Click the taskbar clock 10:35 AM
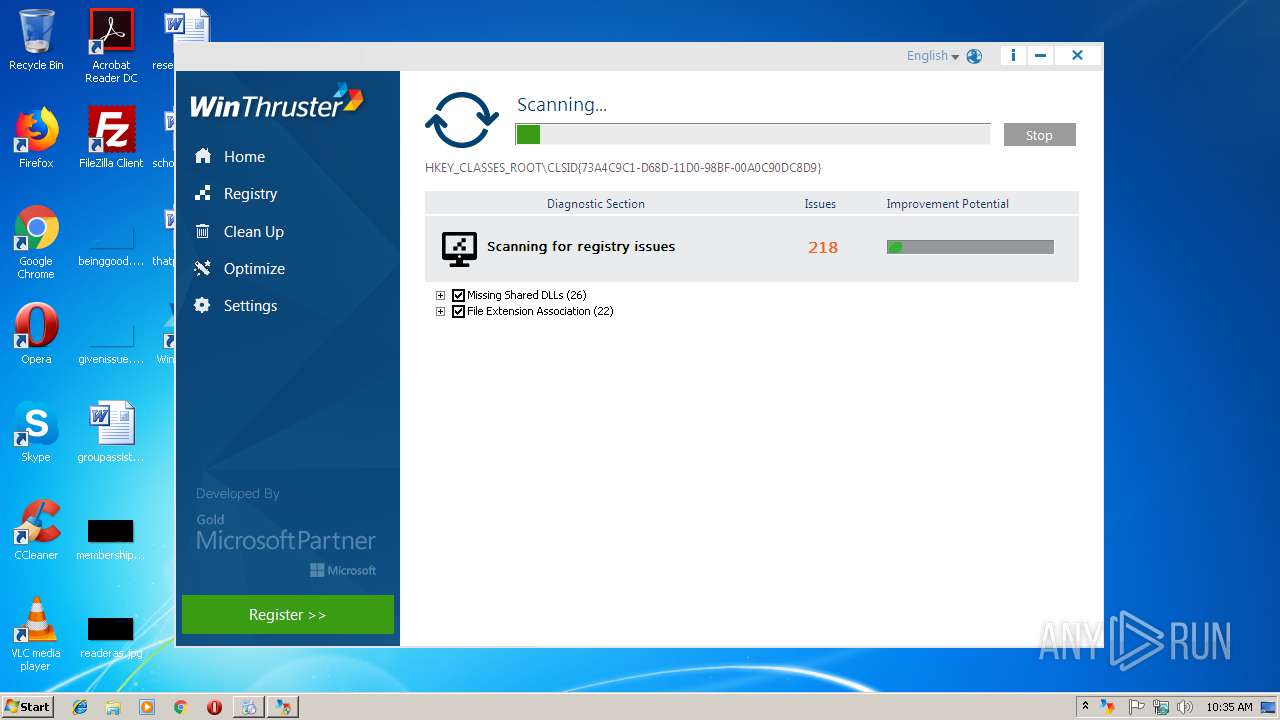1280x720 pixels. [1229, 707]
